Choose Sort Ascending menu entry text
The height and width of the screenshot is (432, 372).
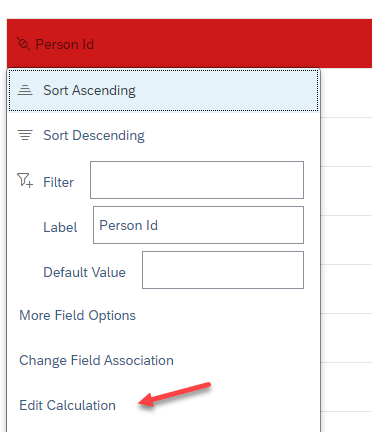pyautogui.click(x=89, y=90)
